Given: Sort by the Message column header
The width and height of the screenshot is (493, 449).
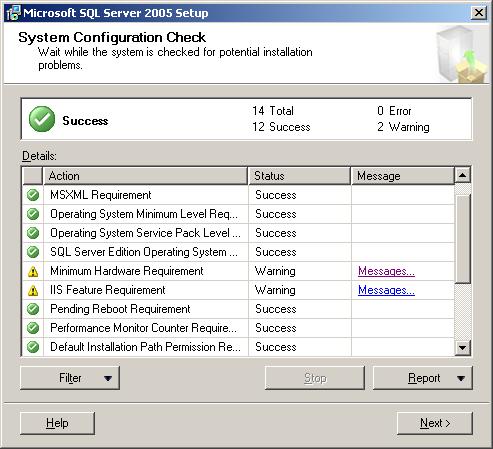Looking at the screenshot, I should point(403,176).
